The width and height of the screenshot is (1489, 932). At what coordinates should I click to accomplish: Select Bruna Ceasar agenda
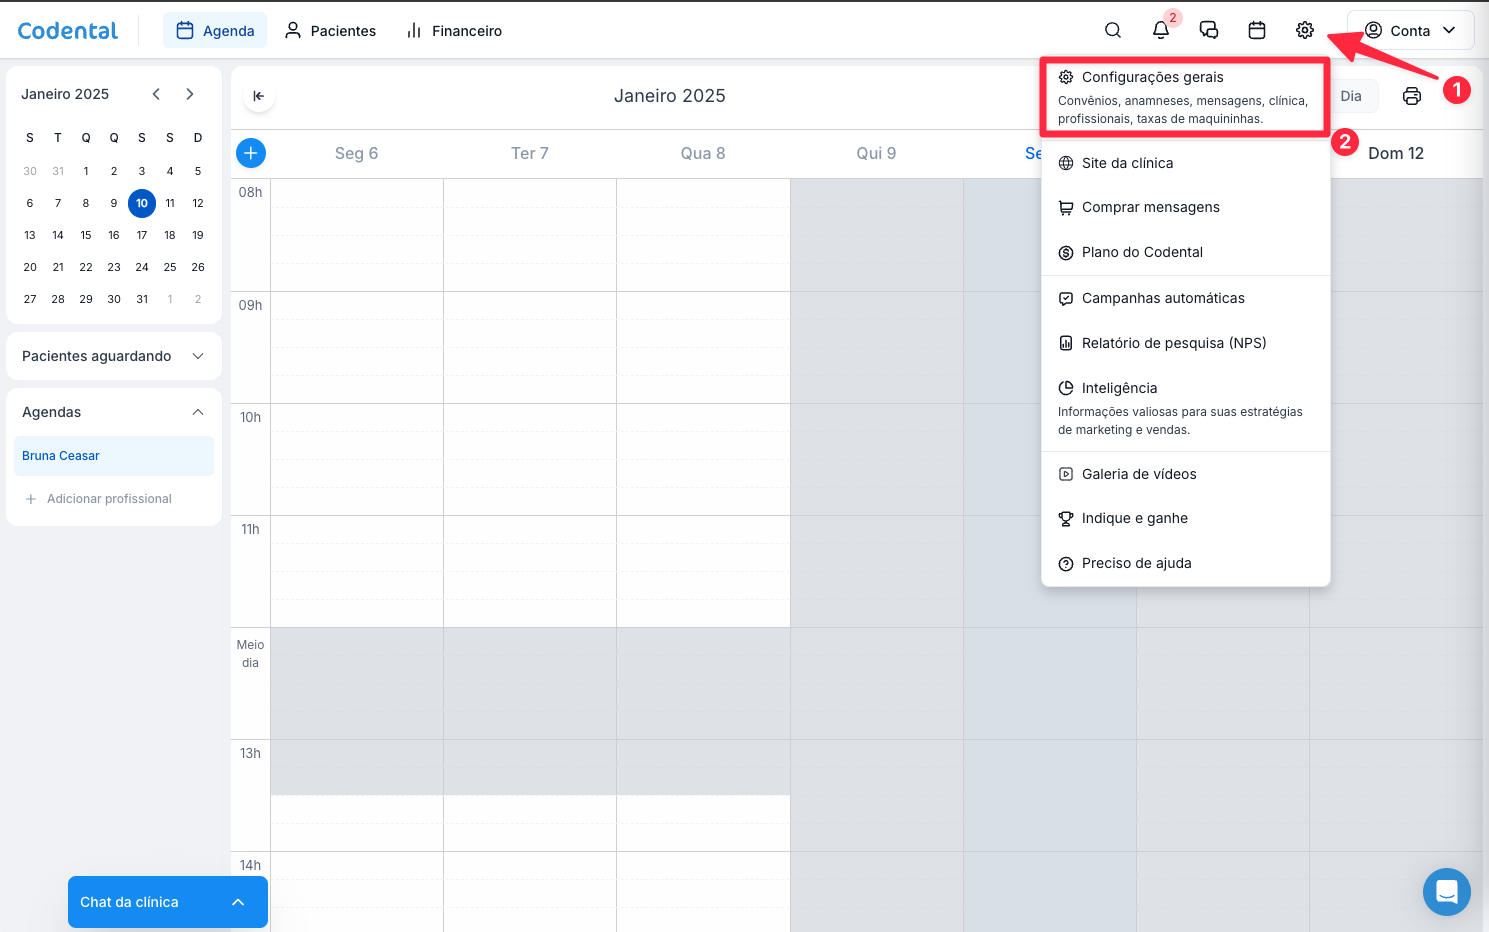pos(61,456)
